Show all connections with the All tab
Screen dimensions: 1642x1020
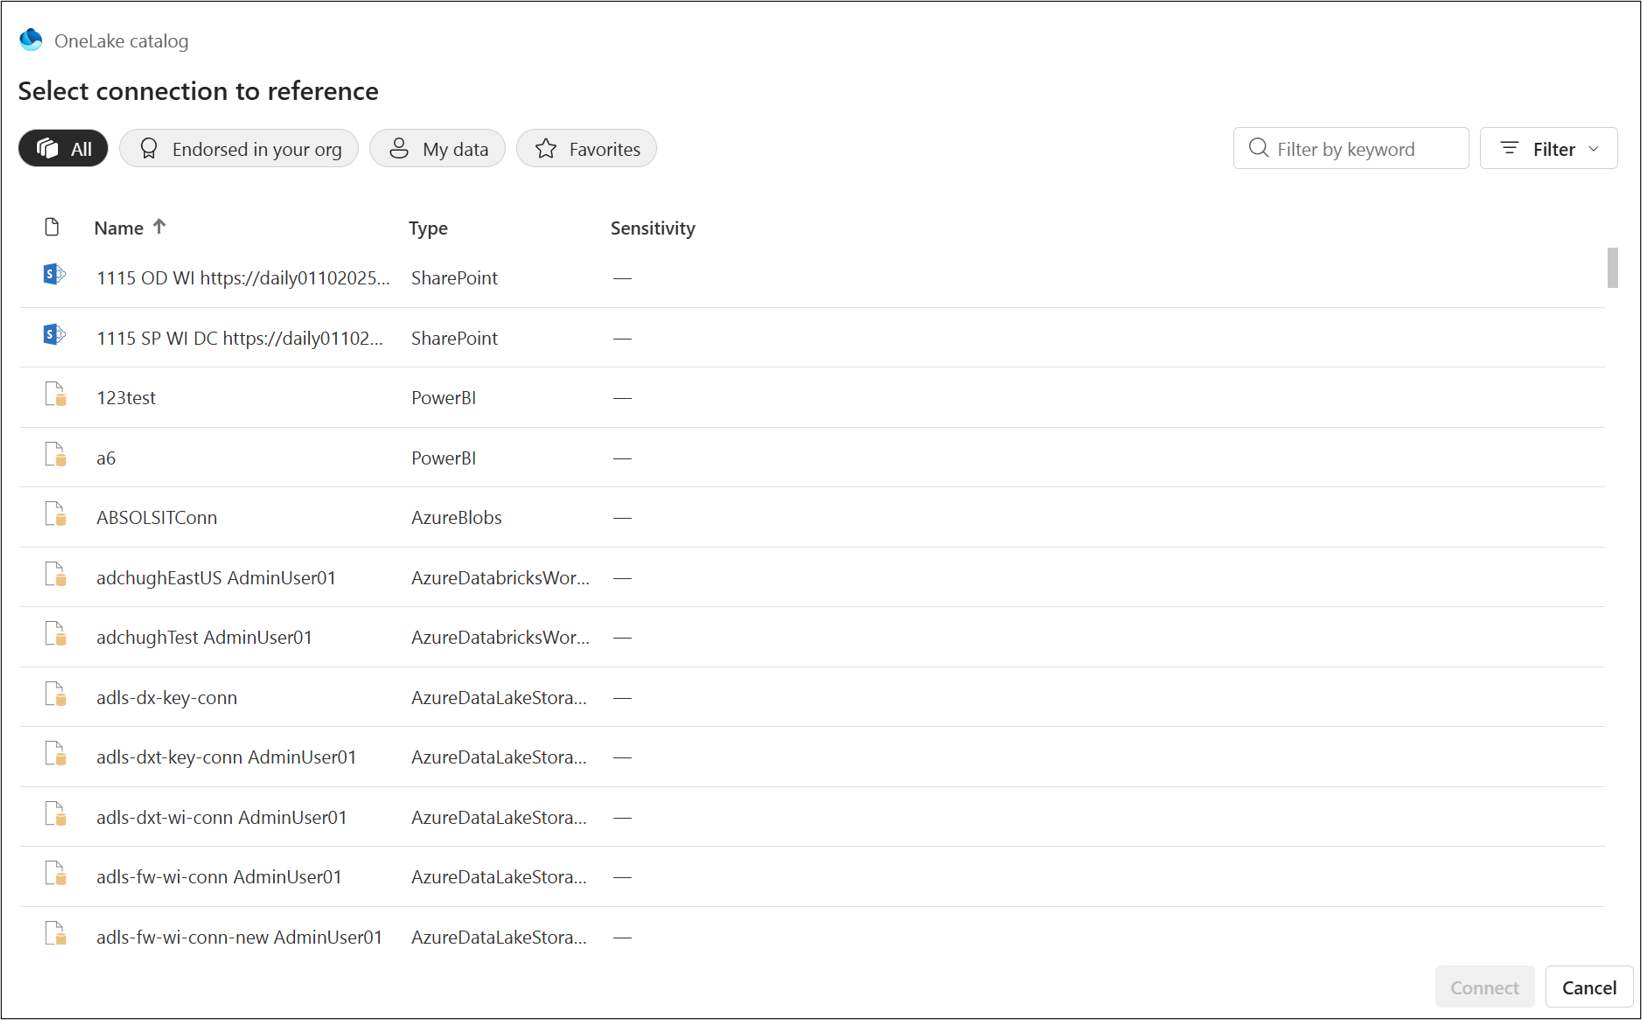coord(63,148)
